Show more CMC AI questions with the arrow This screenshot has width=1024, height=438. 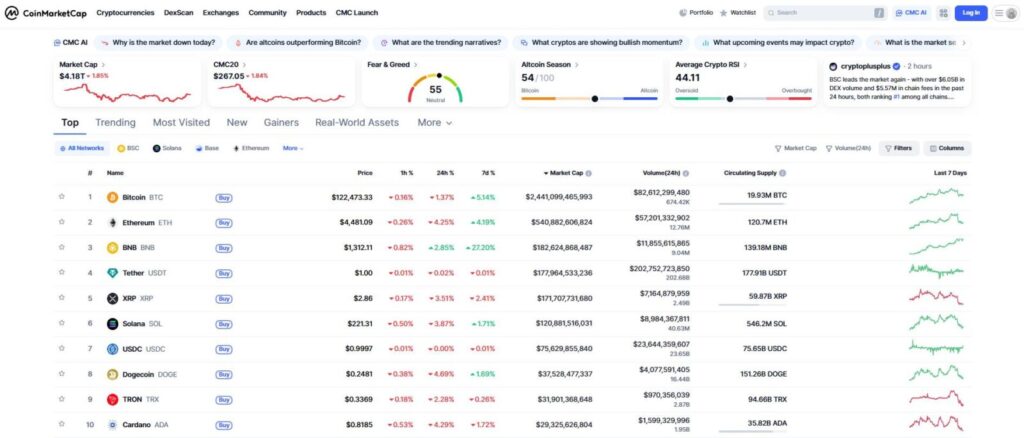pos(964,42)
